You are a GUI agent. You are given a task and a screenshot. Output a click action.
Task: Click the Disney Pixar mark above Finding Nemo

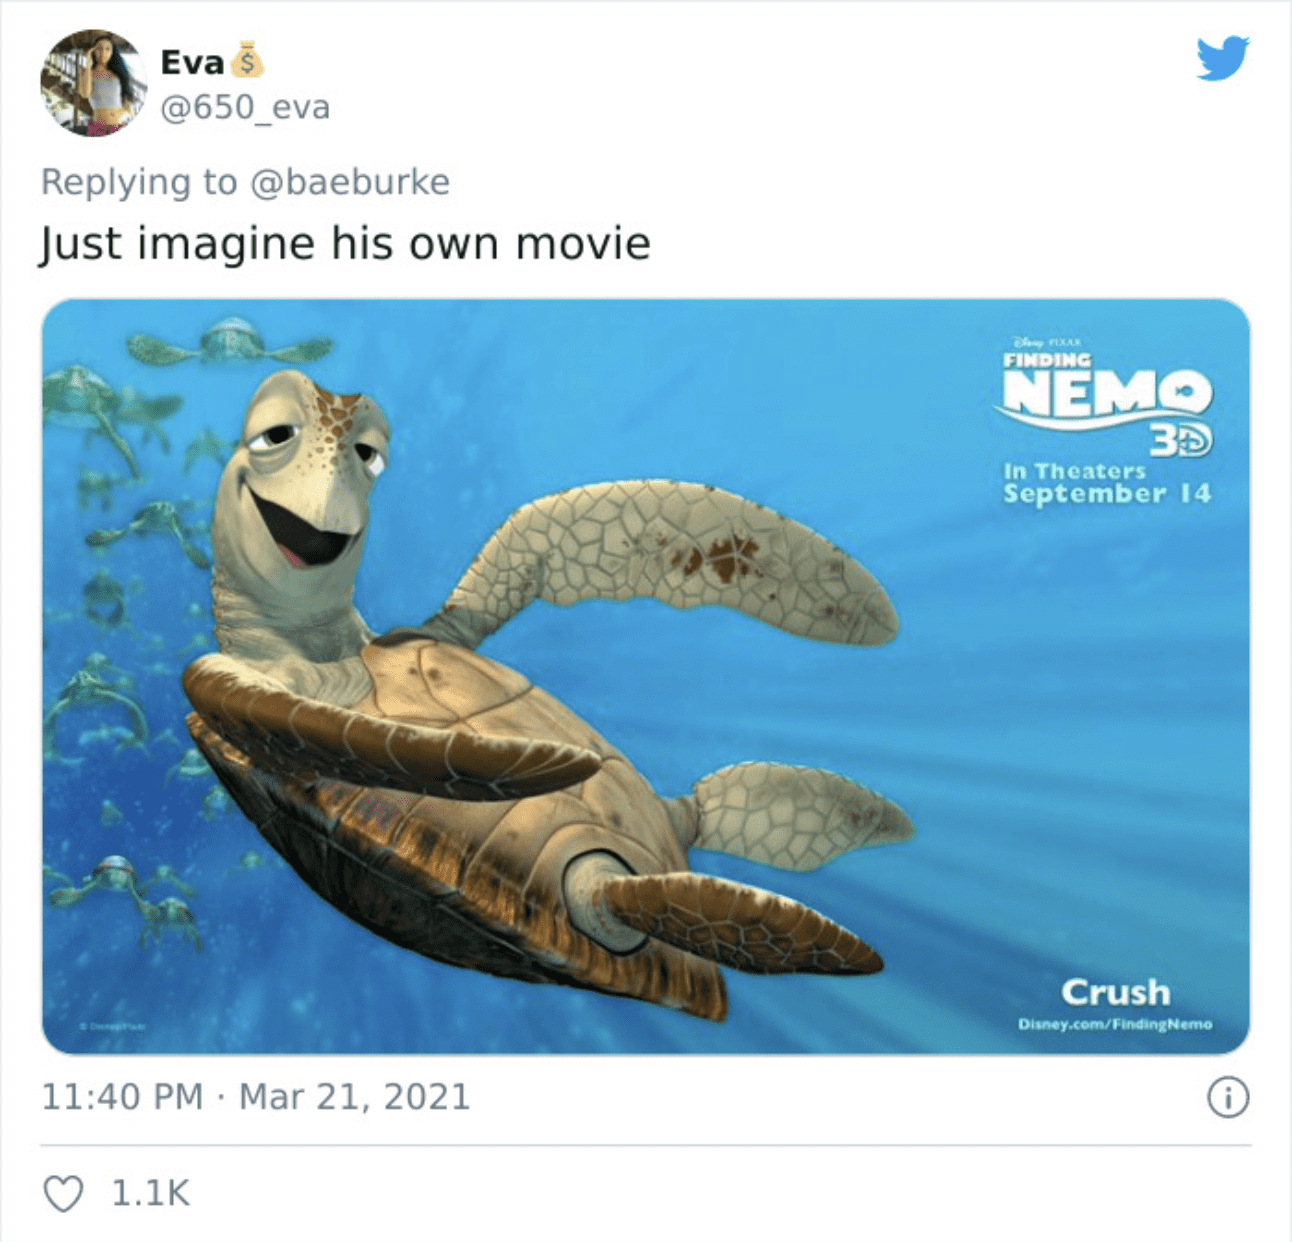pyautogui.click(x=1041, y=341)
